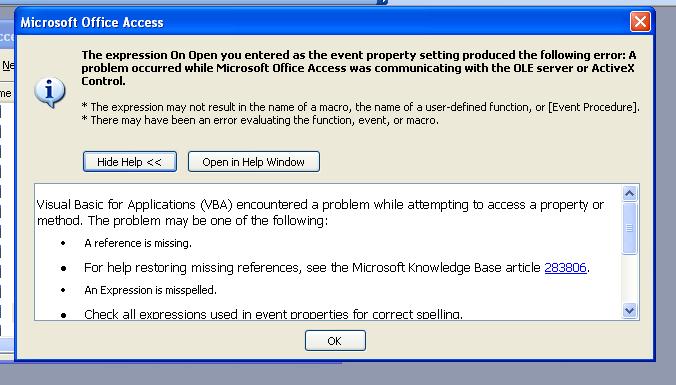Click the partially hidden 'Ne' menu item
Screen dimensions: 676x385
tap(8, 65)
